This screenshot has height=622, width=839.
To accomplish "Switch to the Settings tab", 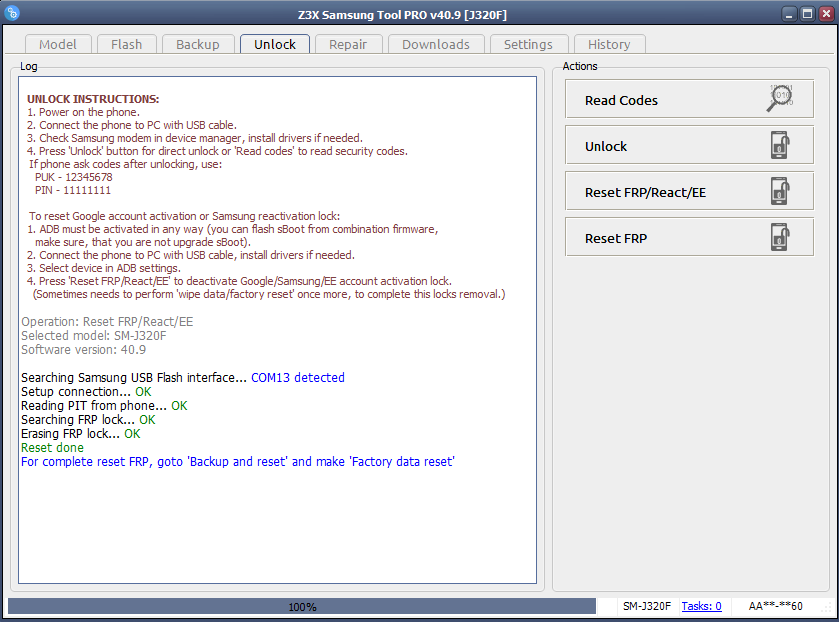I will pos(528,44).
